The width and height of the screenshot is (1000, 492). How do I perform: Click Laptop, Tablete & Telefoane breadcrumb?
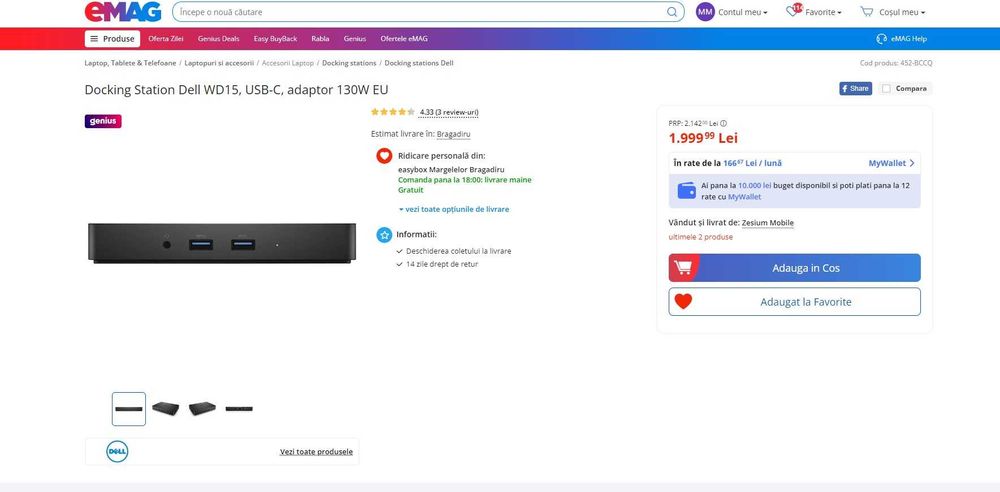[x=130, y=63]
